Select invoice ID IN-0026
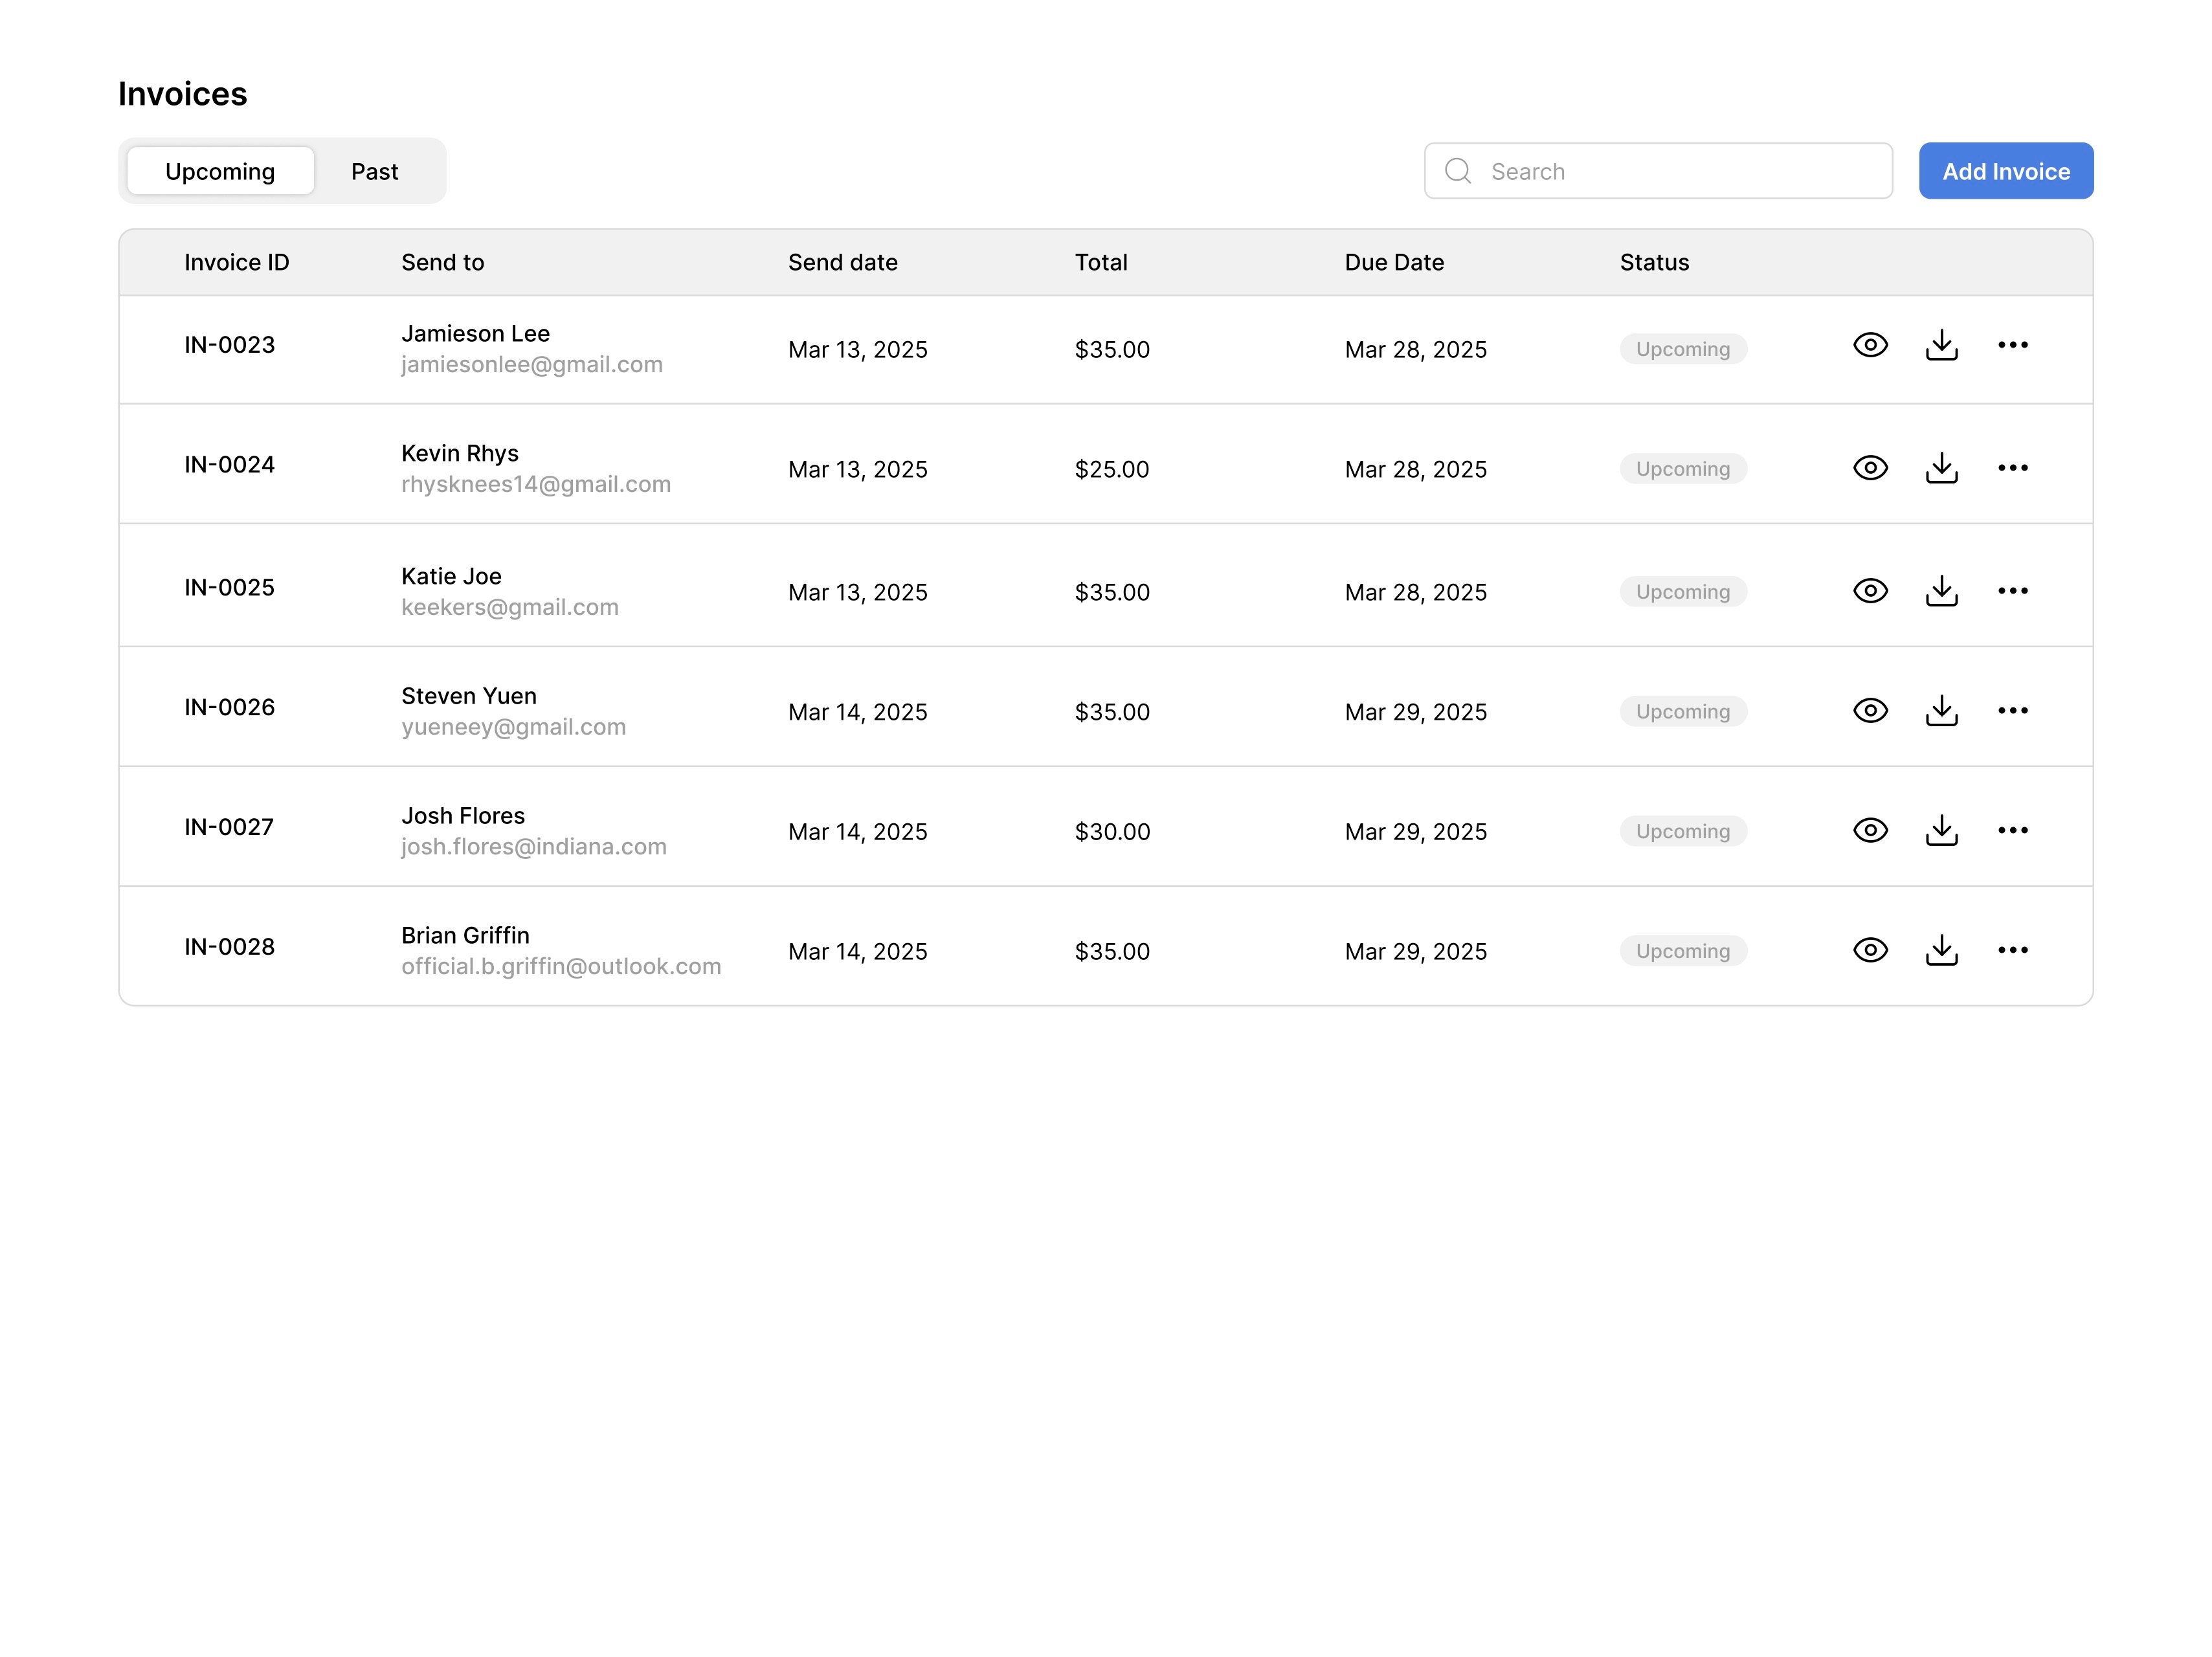 pos(229,707)
